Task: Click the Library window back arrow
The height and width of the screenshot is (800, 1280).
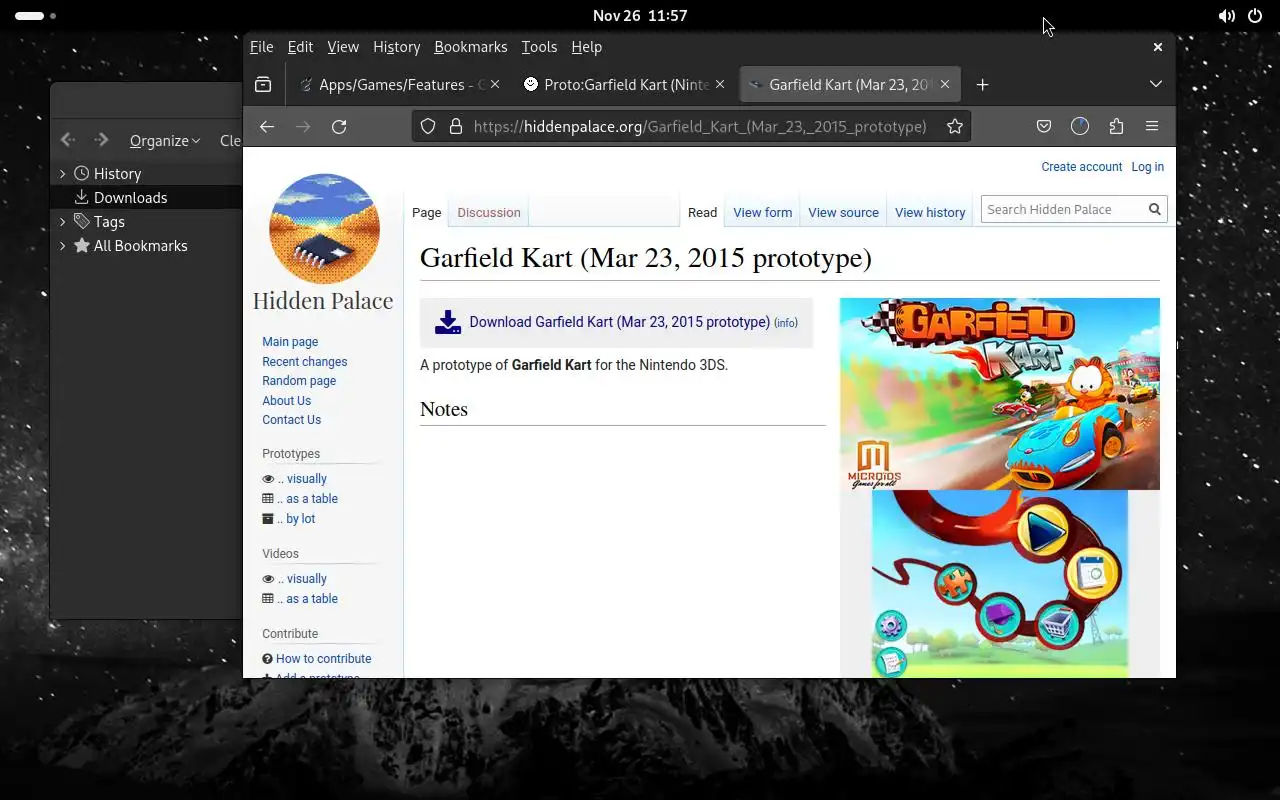Action: click(68, 141)
